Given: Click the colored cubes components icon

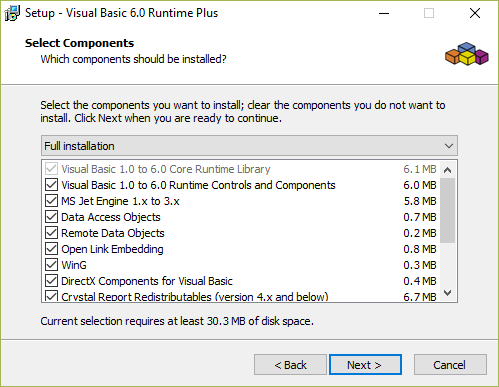Looking at the screenshot, I should [467, 54].
